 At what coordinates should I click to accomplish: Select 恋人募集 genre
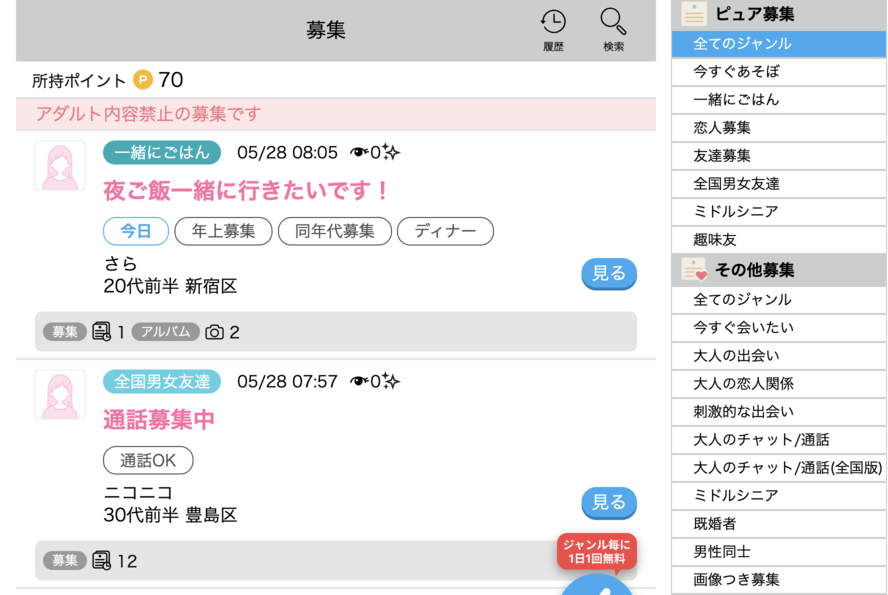(x=779, y=127)
